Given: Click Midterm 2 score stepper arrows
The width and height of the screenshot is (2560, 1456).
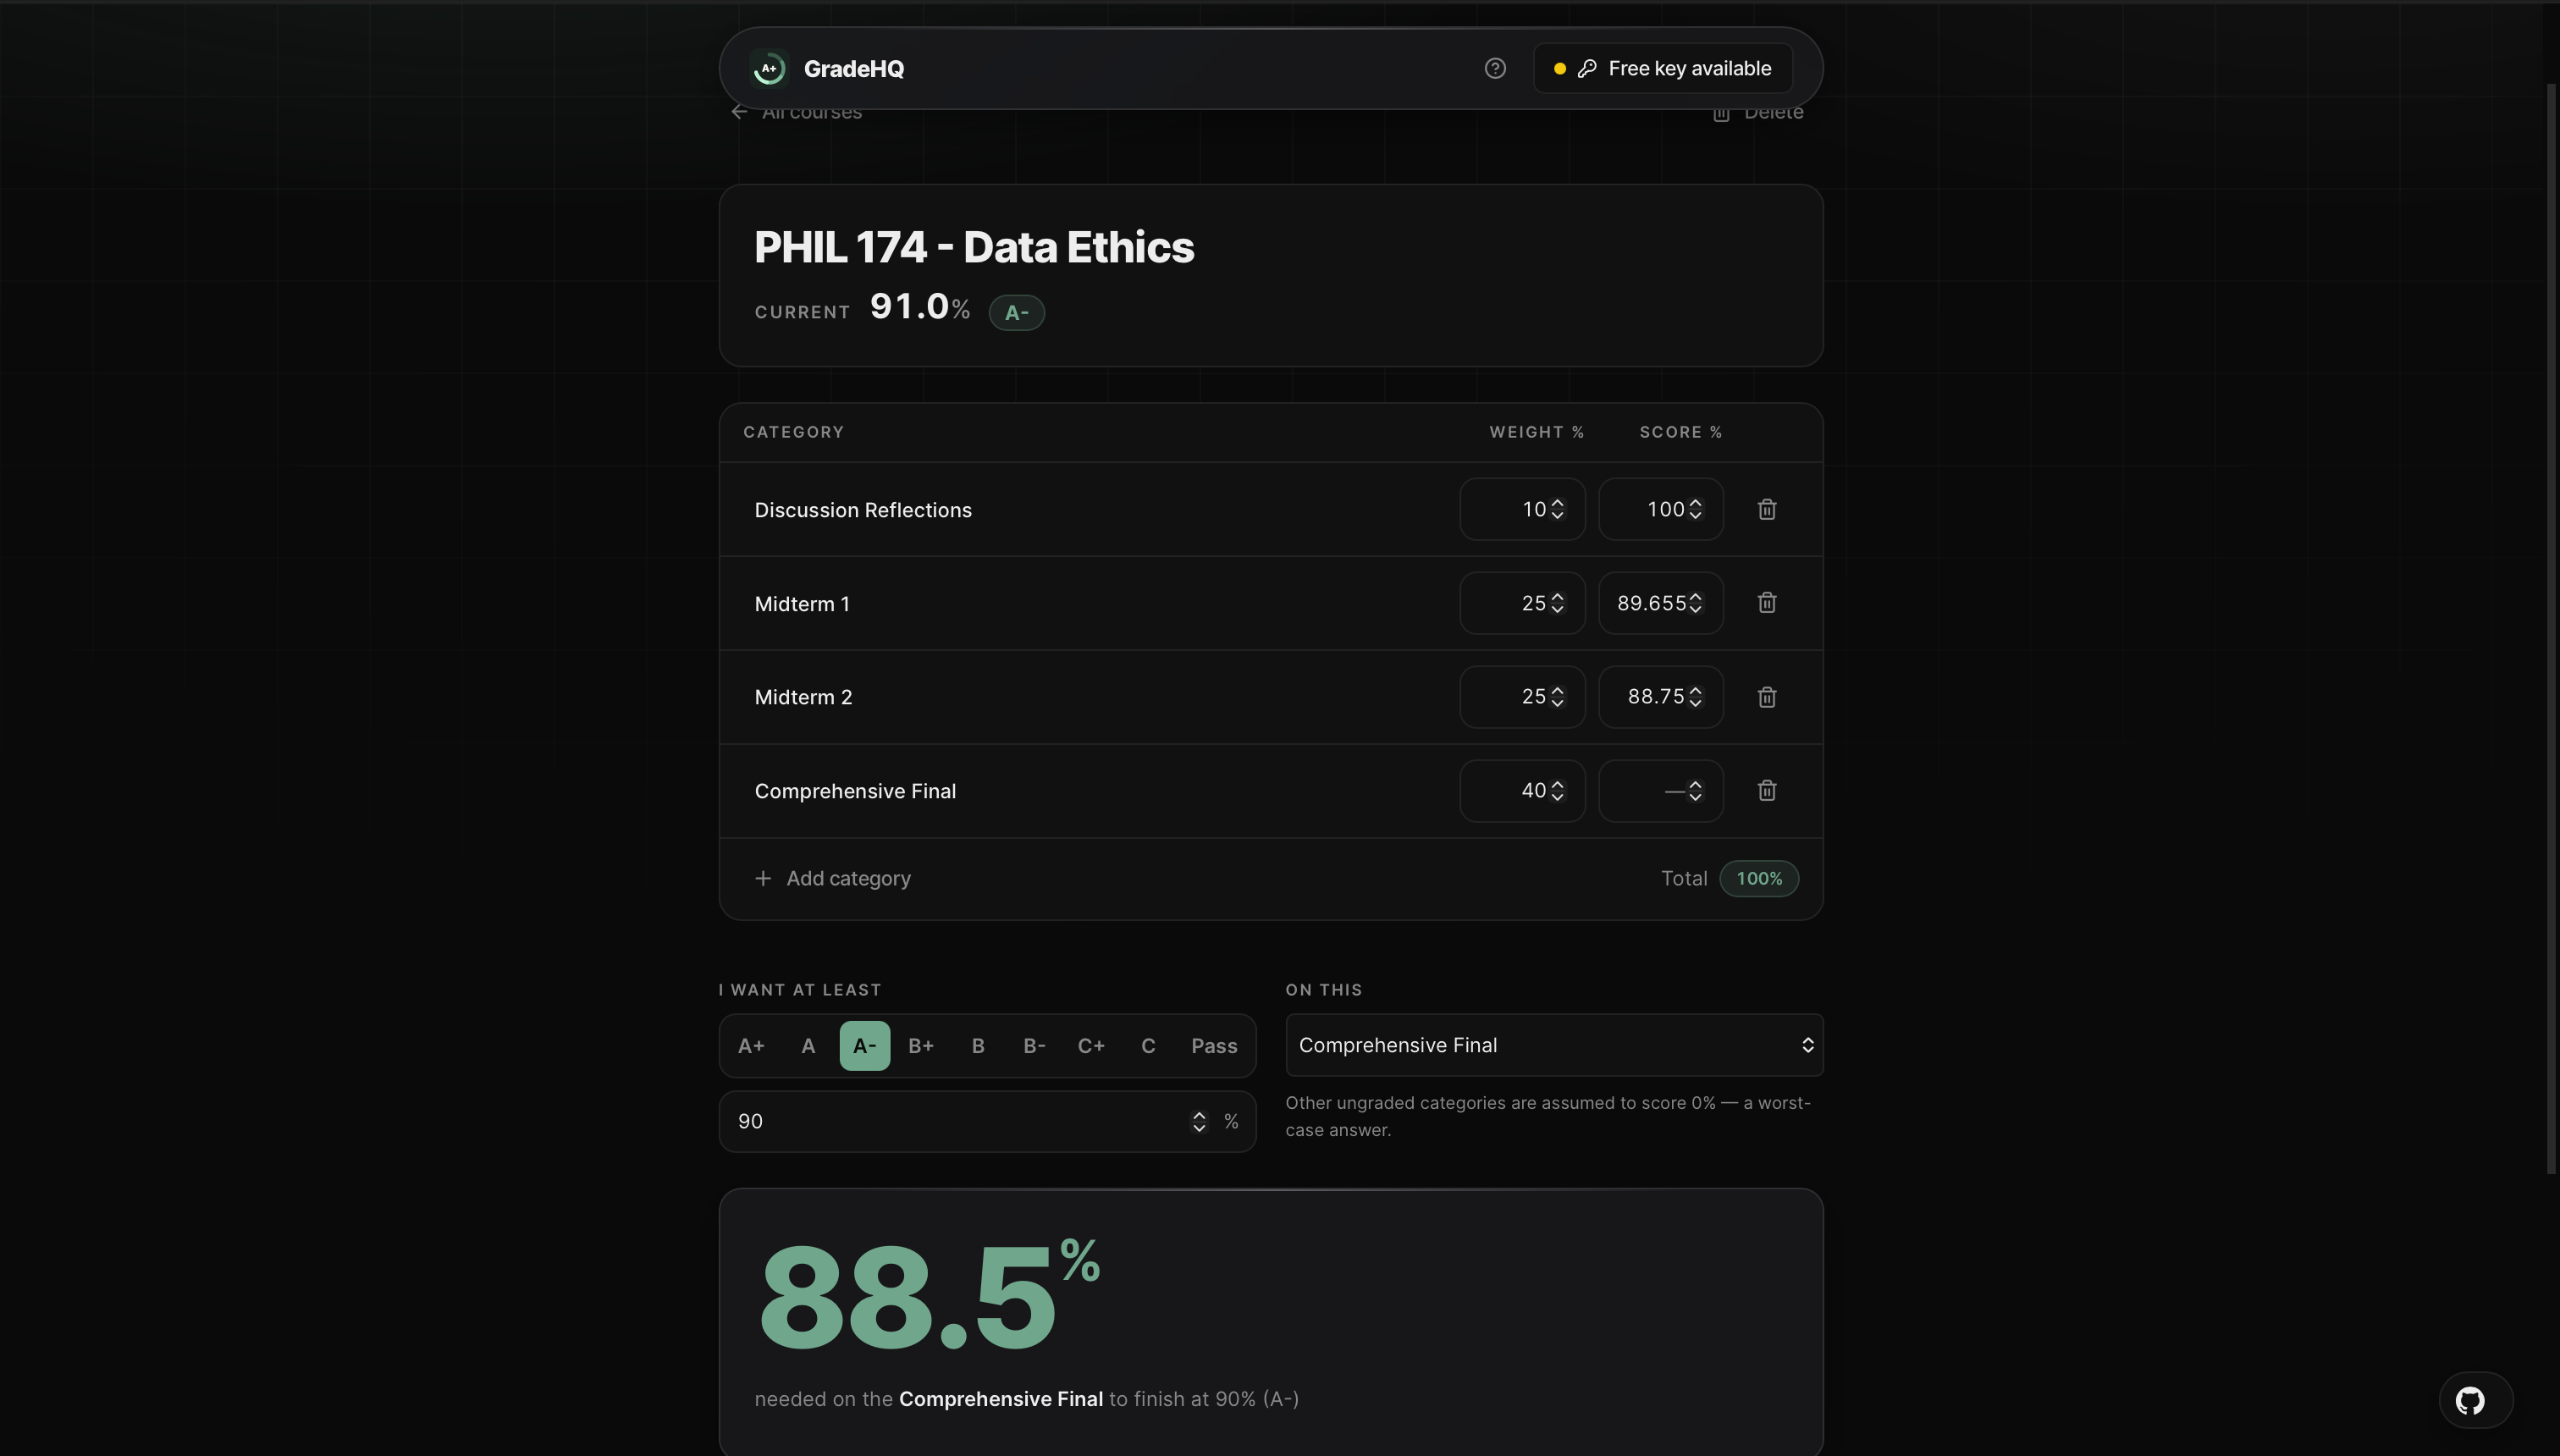Looking at the screenshot, I should (x=1695, y=697).
